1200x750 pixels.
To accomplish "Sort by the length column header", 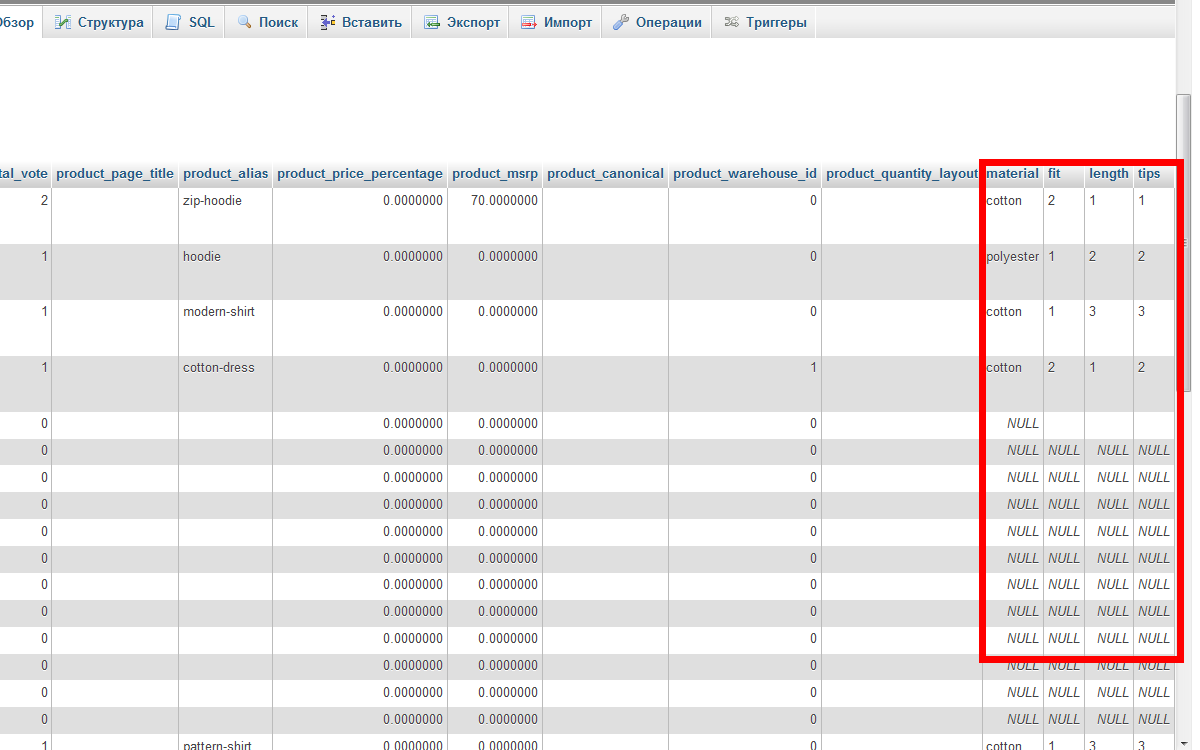I will (1108, 174).
